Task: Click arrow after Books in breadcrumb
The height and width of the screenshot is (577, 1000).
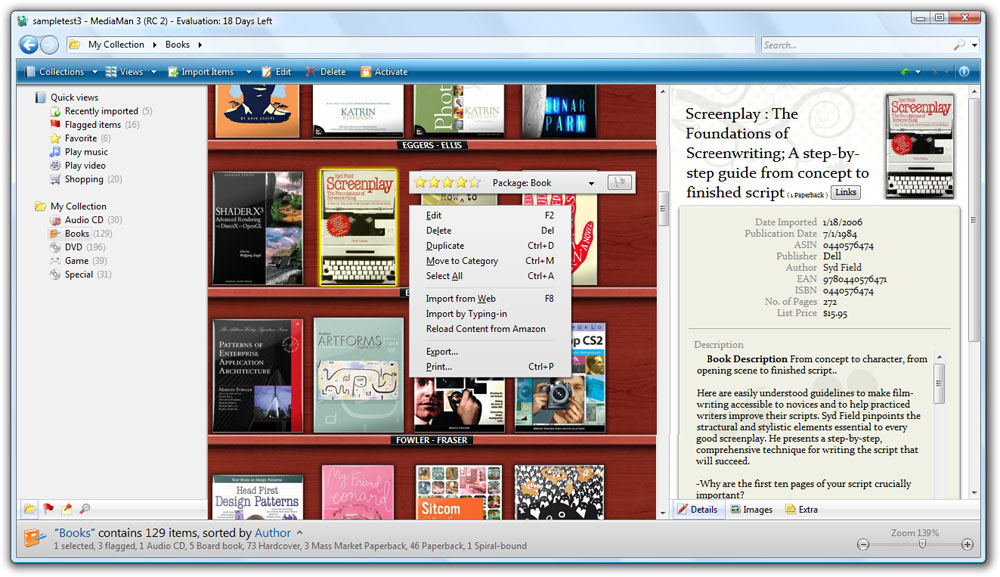Action: pyautogui.click(x=200, y=45)
